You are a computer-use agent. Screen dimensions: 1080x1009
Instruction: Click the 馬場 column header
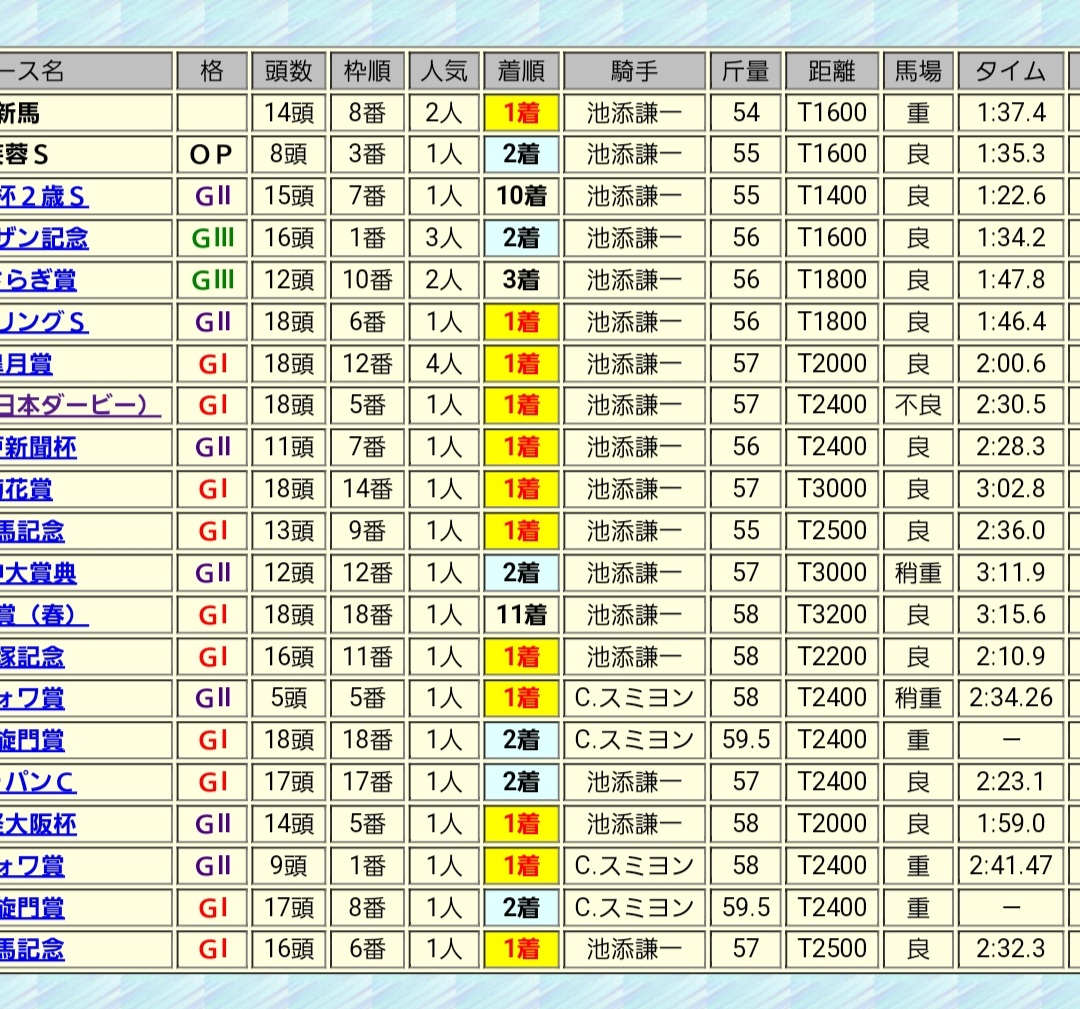click(x=918, y=71)
